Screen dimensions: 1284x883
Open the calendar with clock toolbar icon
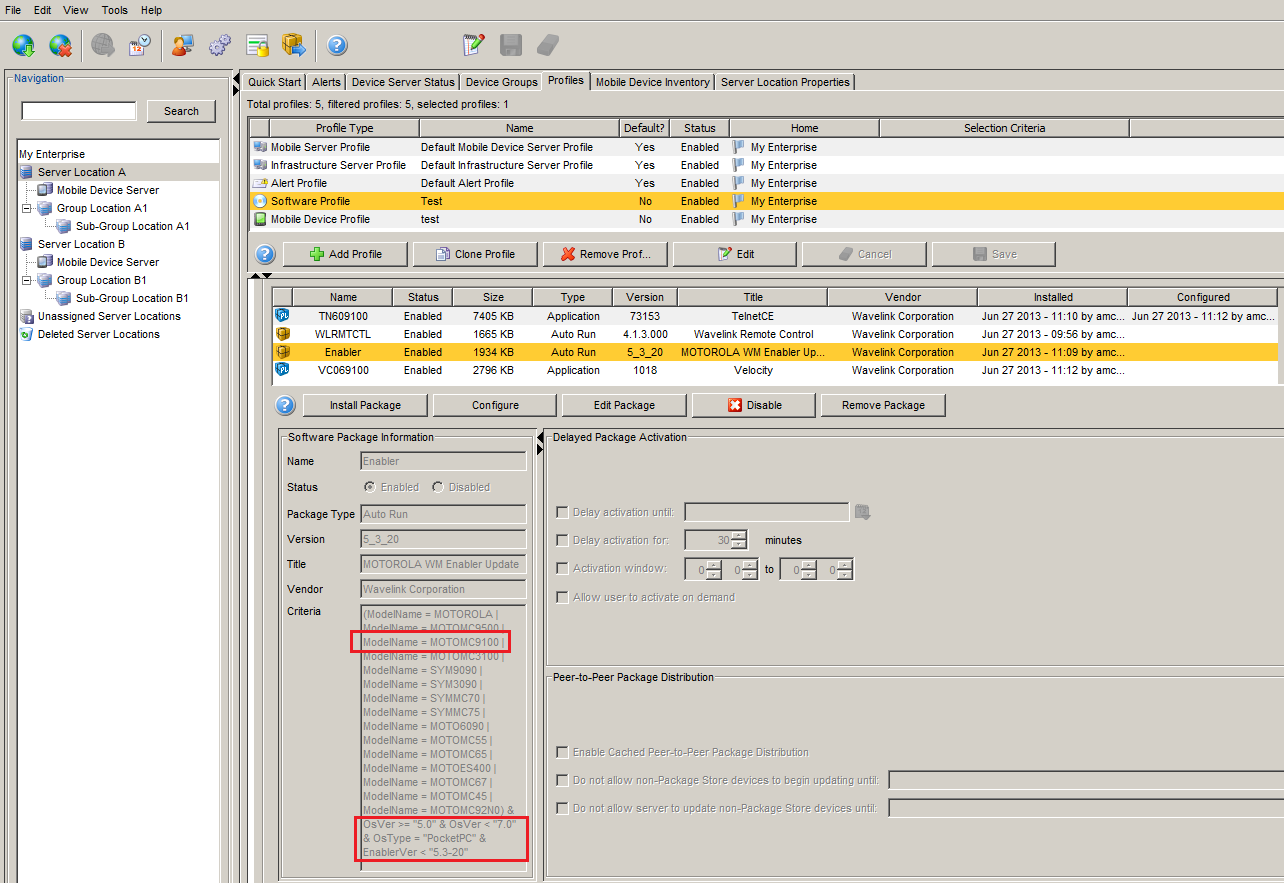point(141,45)
